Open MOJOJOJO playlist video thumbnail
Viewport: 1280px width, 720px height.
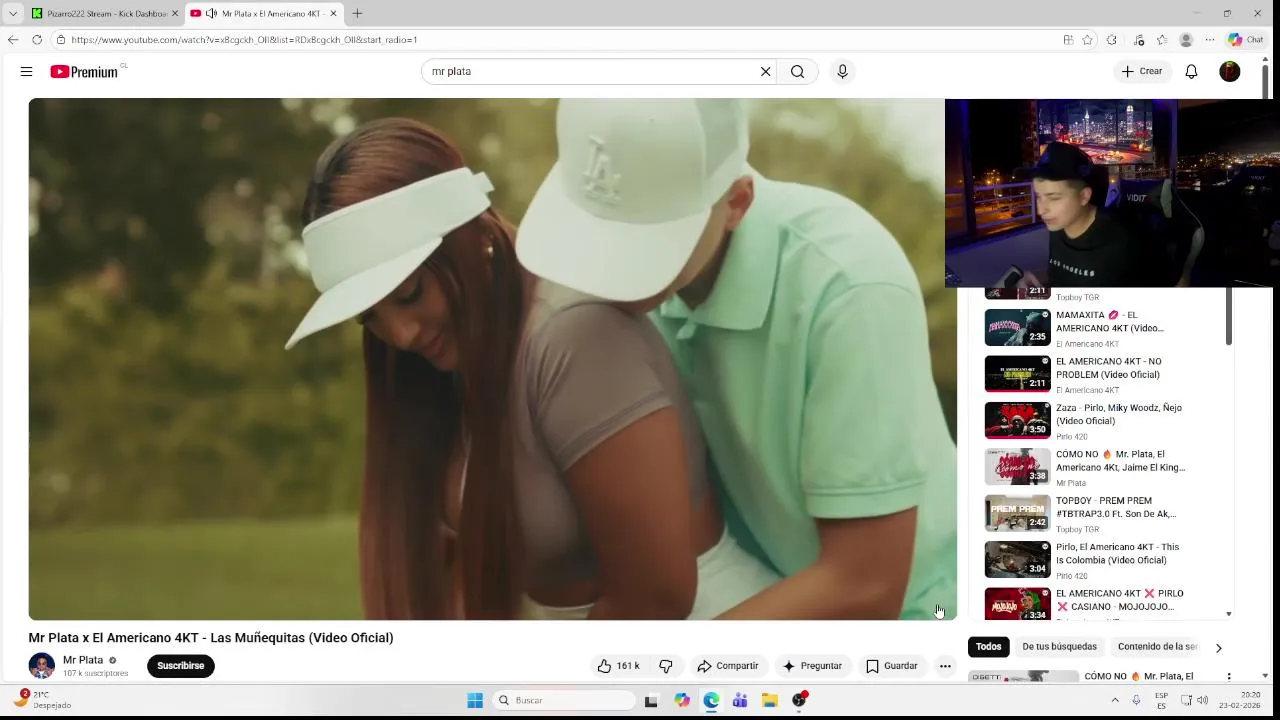[1018, 604]
